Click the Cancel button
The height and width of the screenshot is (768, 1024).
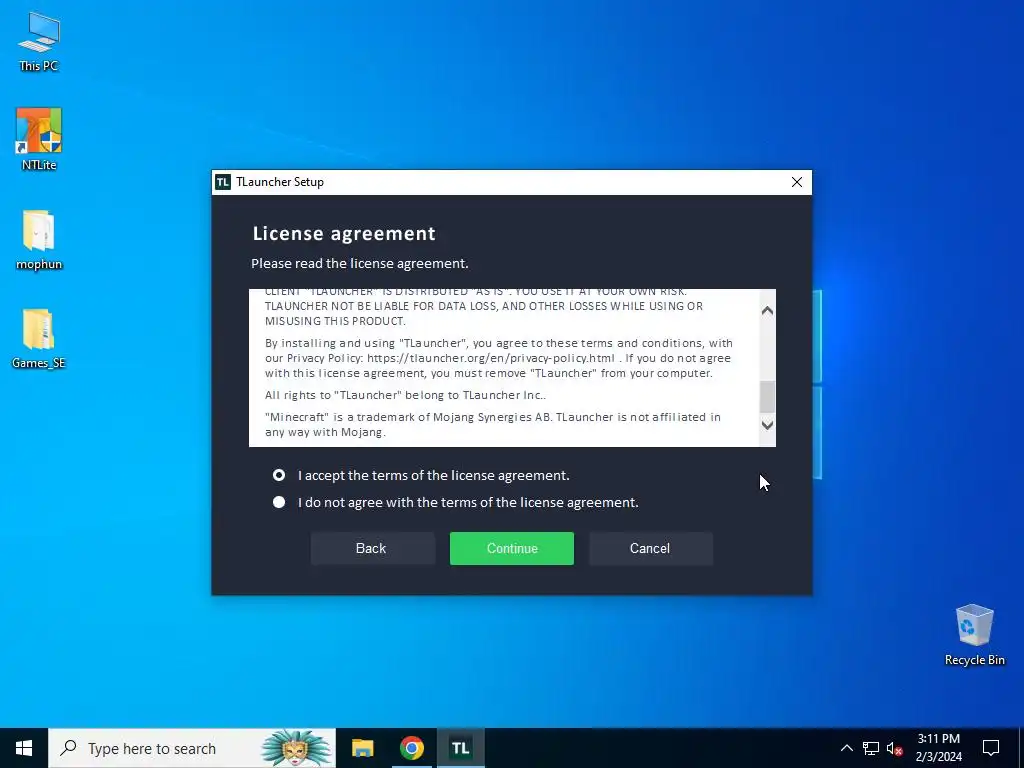click(x=650, y=549)
